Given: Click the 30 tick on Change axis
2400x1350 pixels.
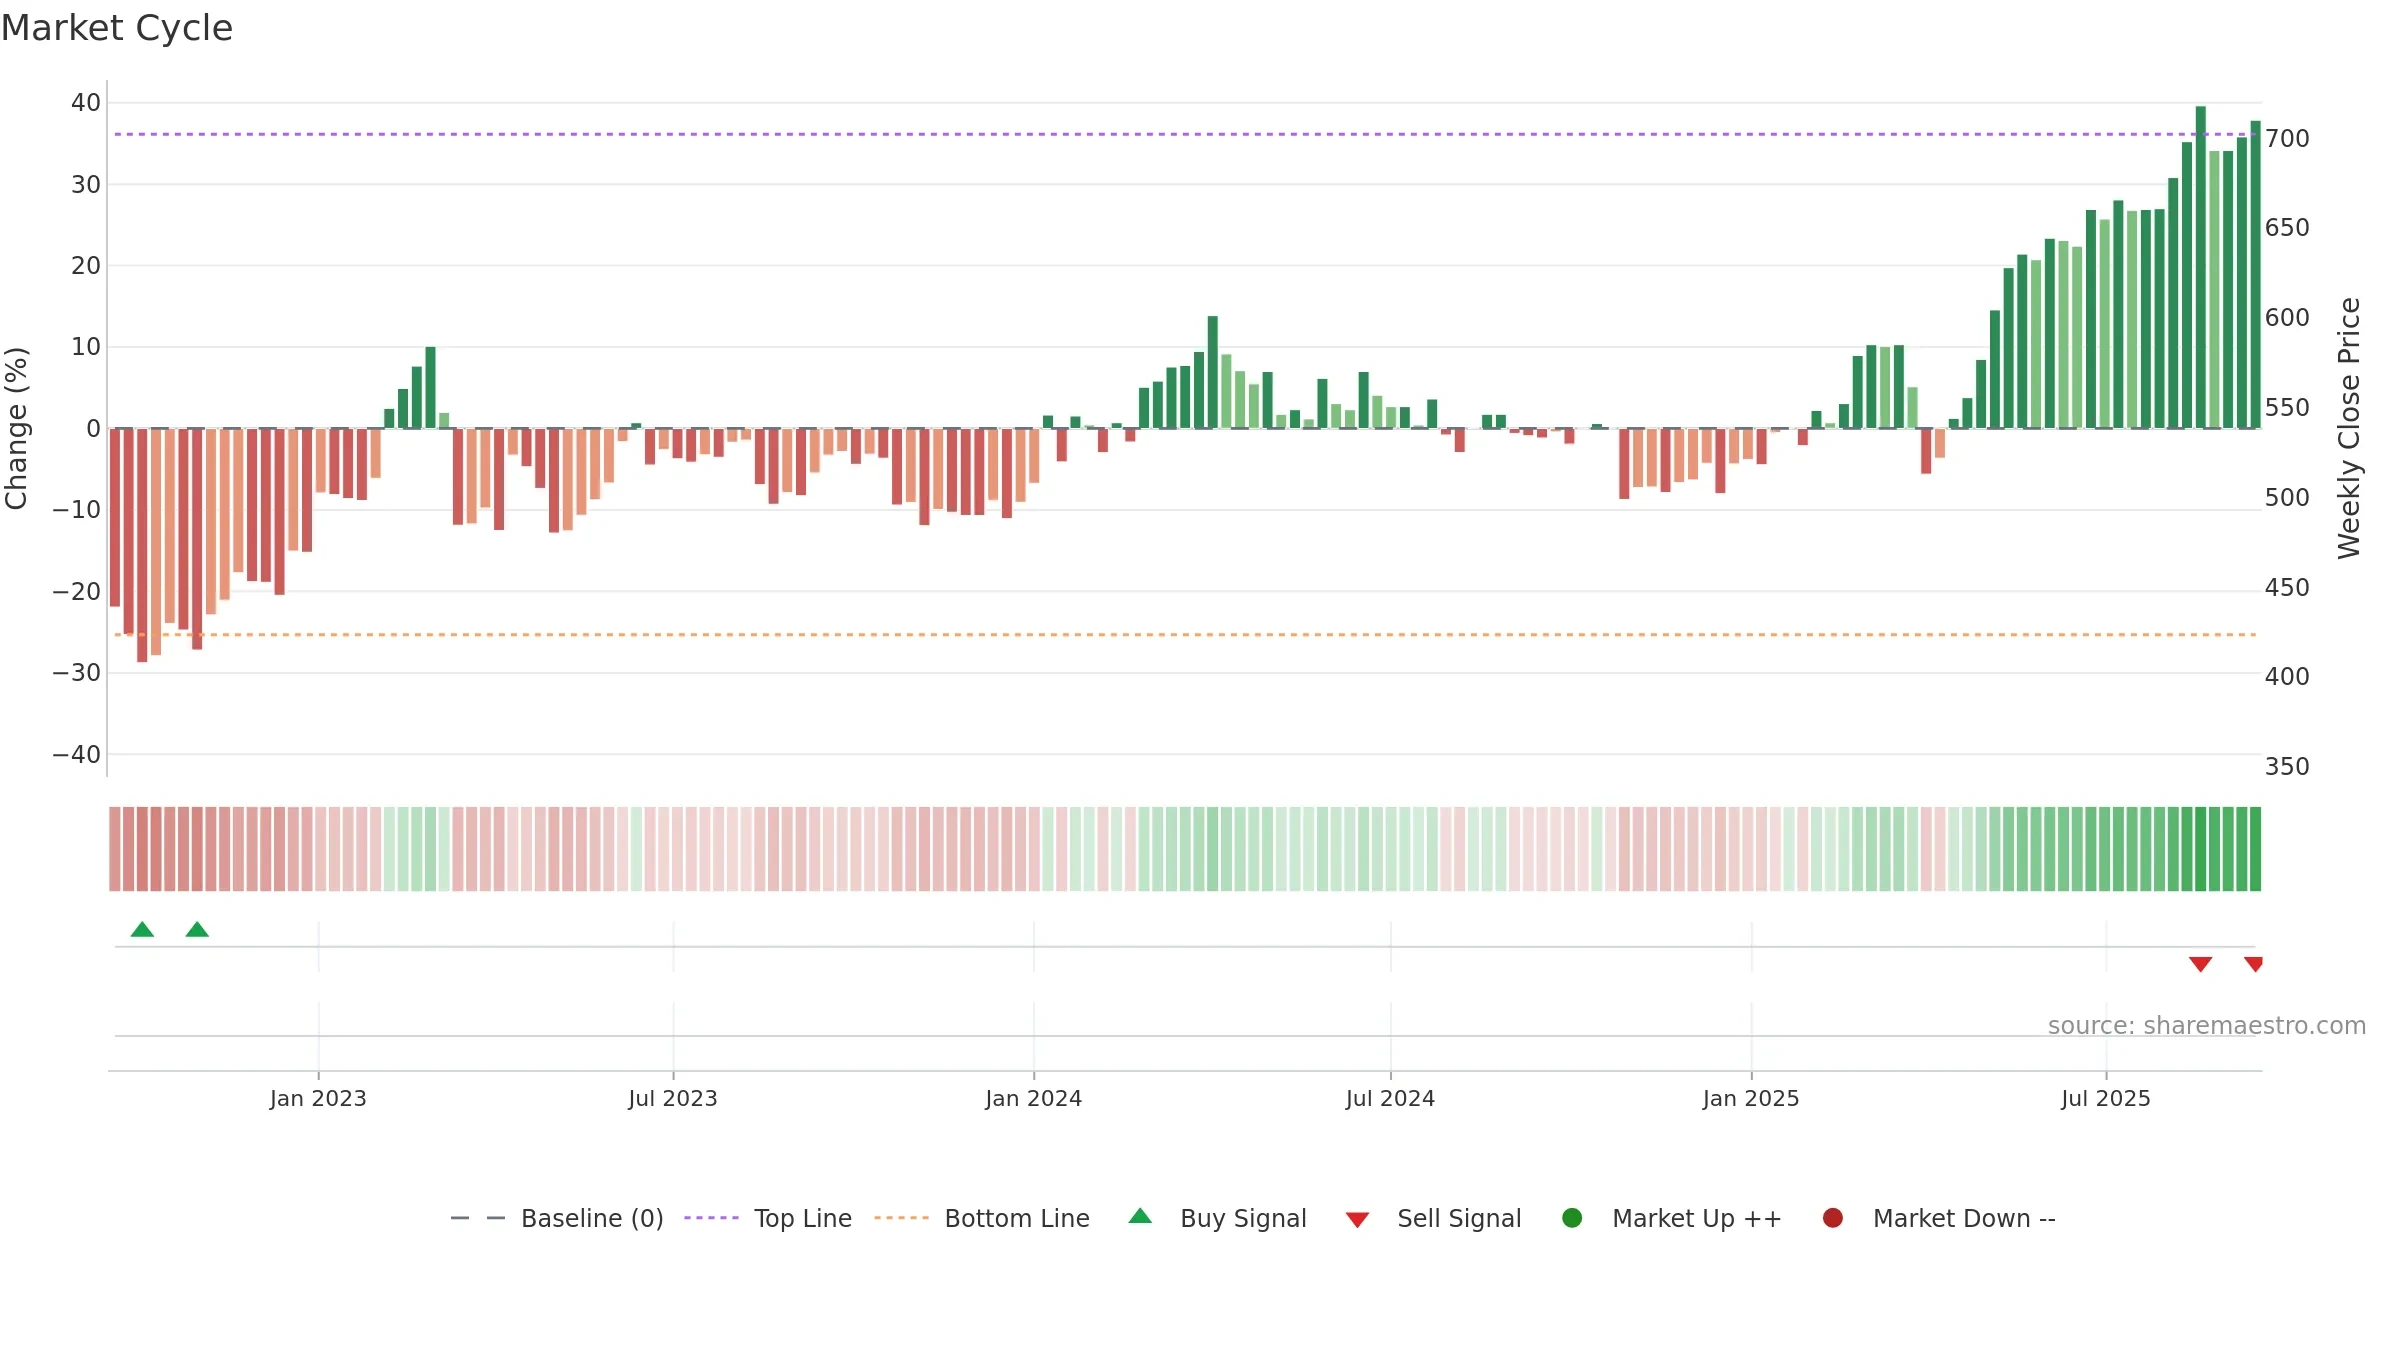Looking at the screenshot, I should [x=86, y=184].
